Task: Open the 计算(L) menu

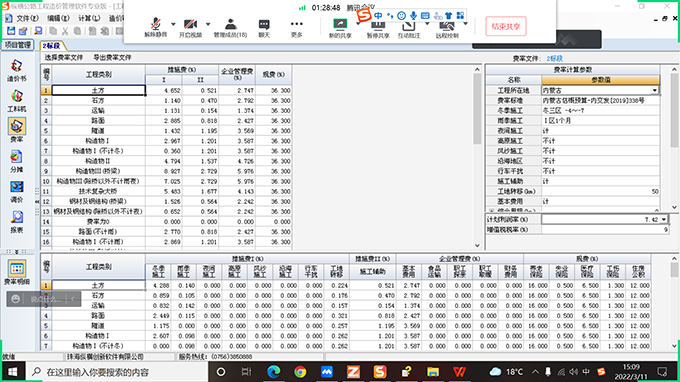Action: [89, 18]
